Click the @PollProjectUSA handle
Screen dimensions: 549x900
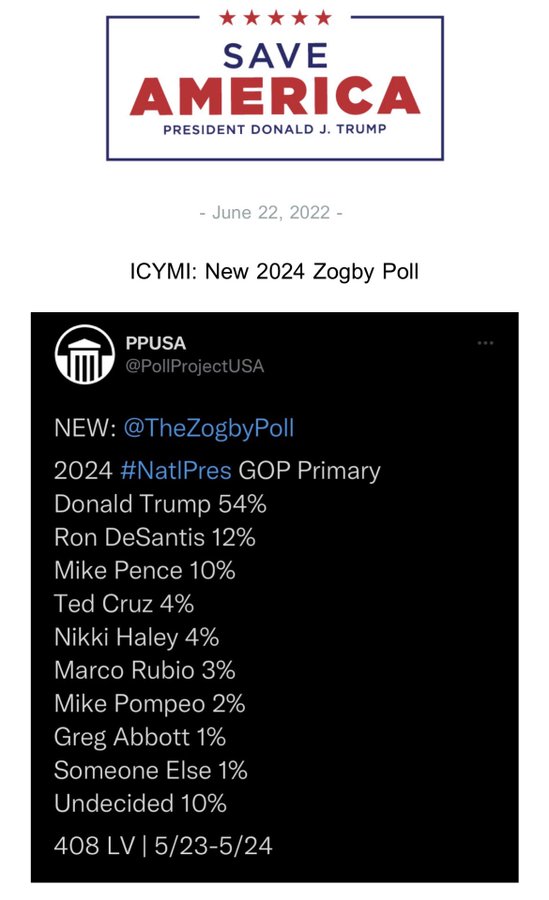pyautogui.click(x=195, y=366)
